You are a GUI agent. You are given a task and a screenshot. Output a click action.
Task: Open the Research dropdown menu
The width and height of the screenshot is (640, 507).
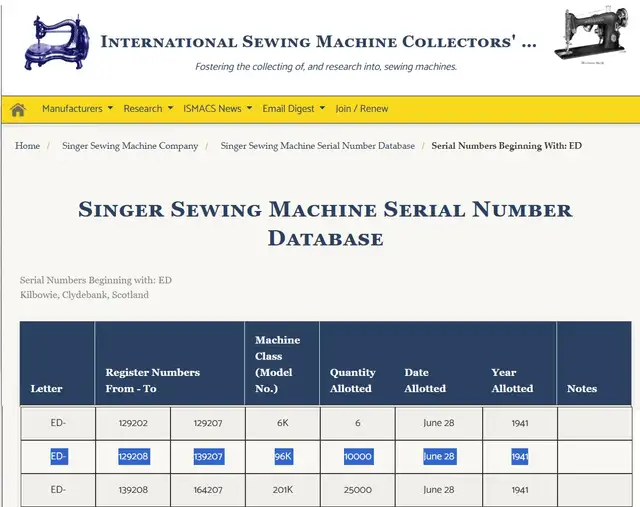(x=148, y=109)
